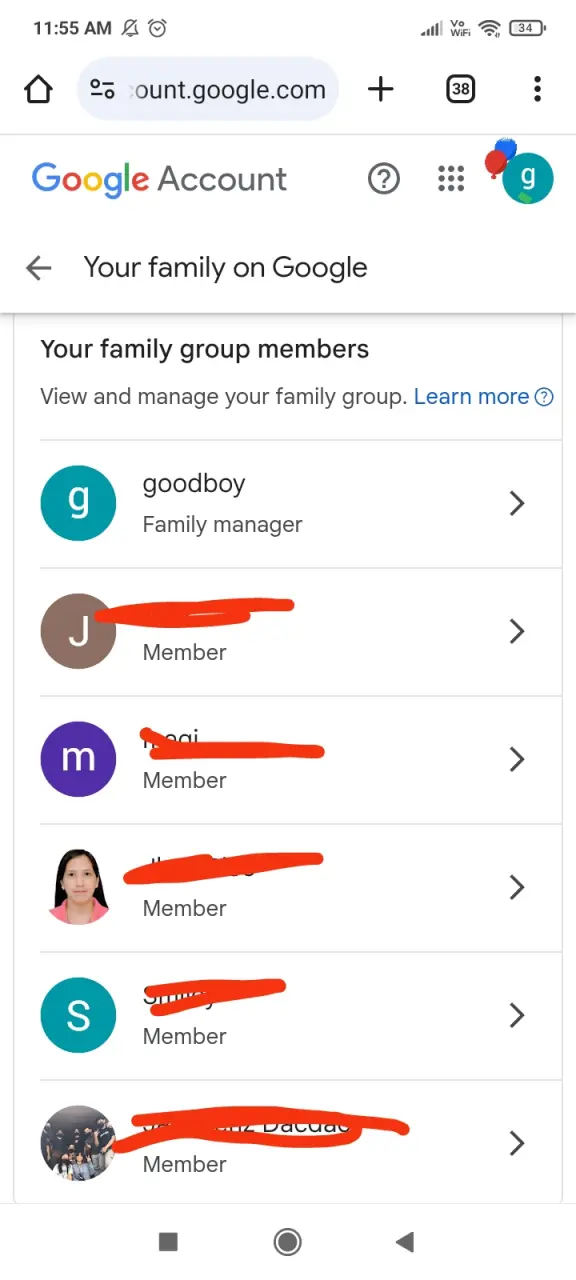Open the profile avatar with letter g
The width and height of the screenshot is (576, 1280).
point(527,179)
